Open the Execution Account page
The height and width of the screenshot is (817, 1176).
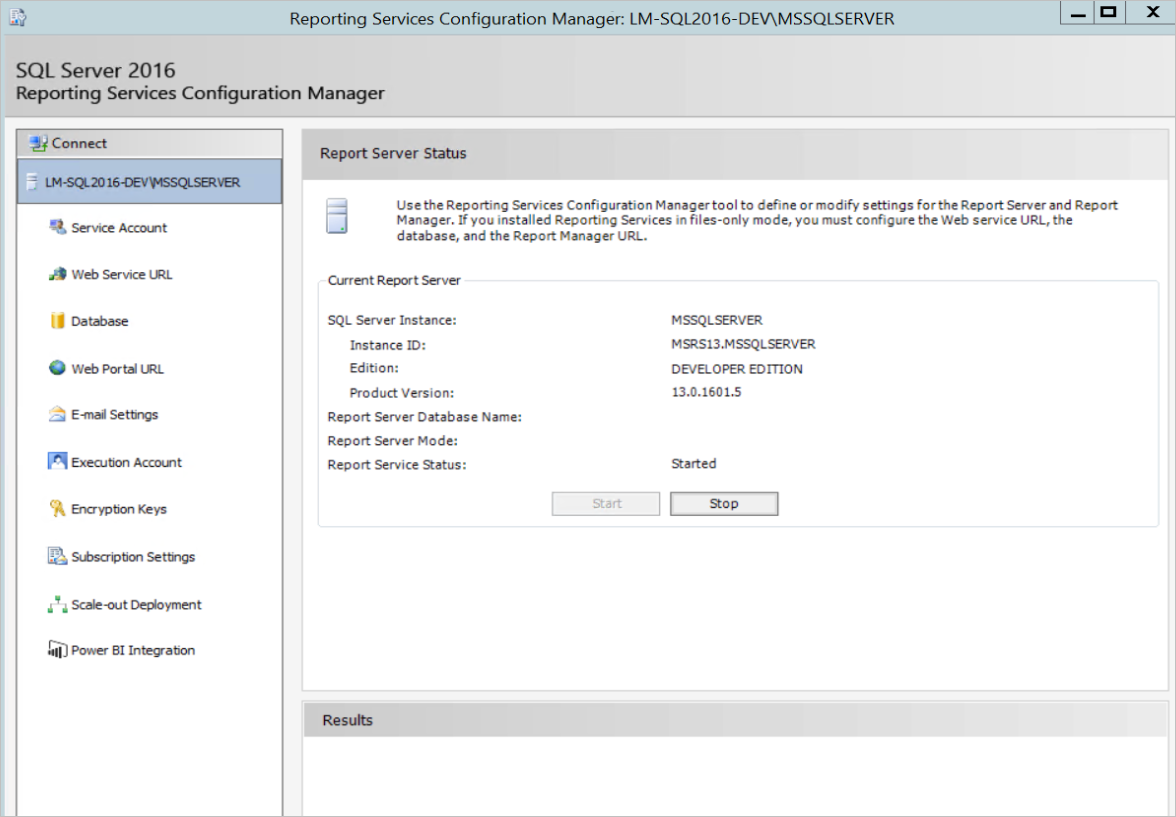[125, 461]
